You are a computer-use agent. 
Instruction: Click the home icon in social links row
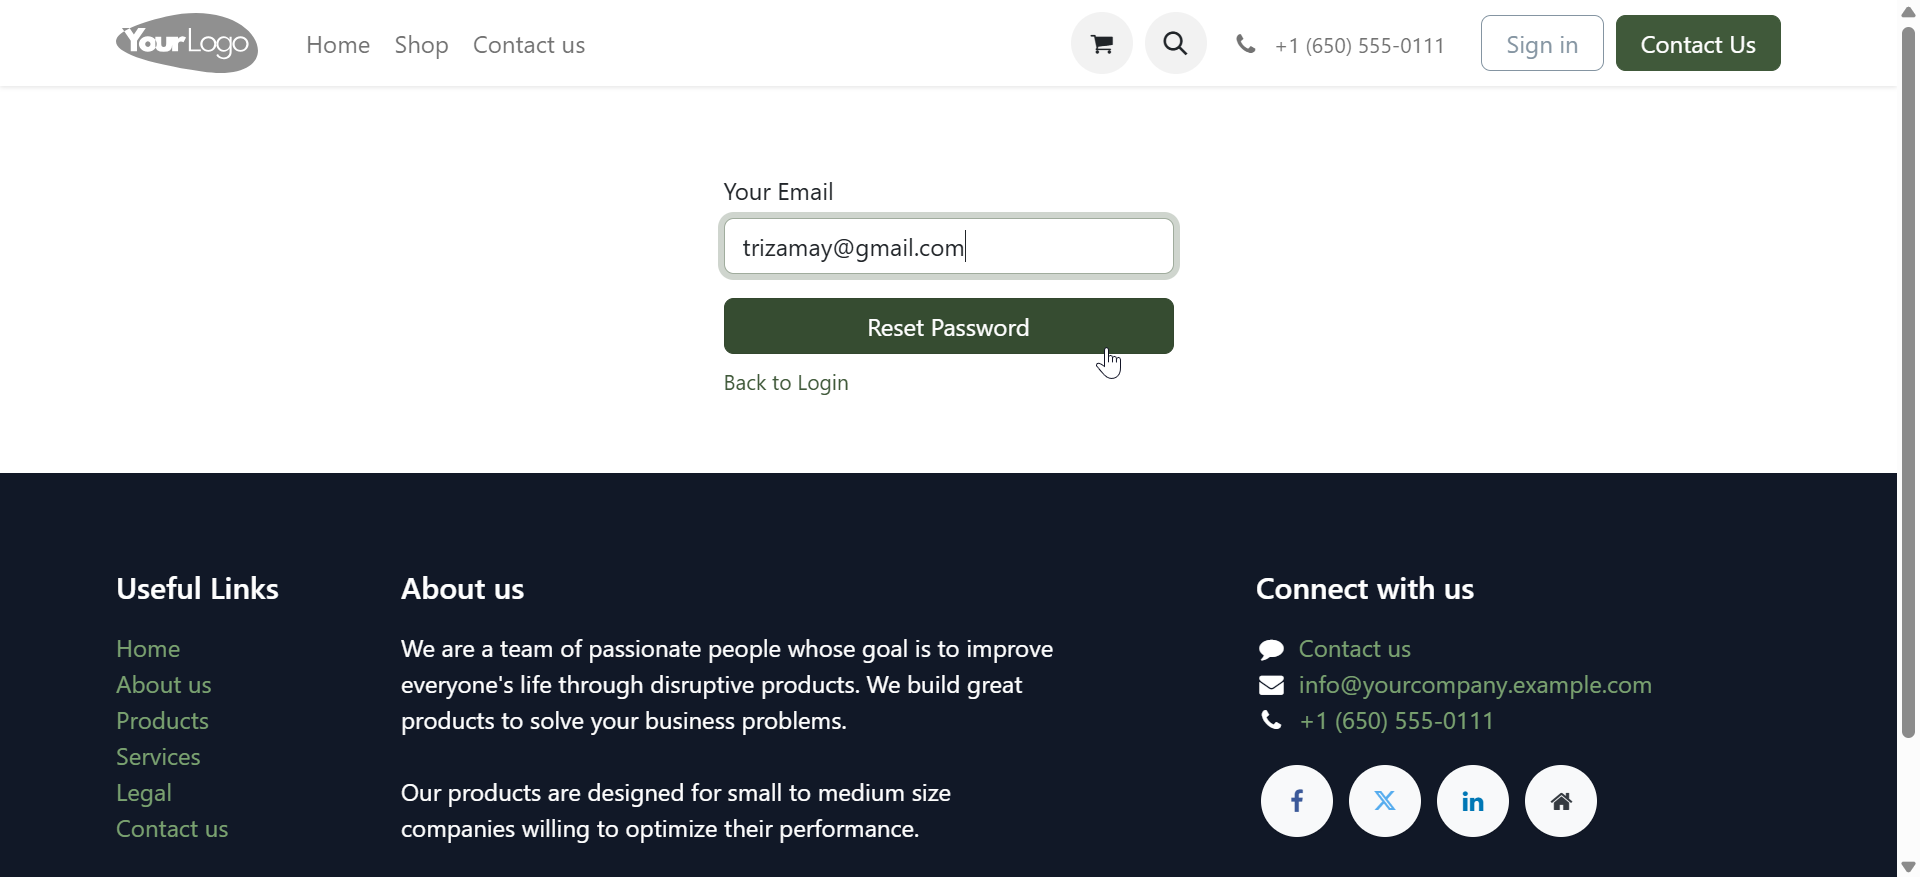click(1560, 800)
